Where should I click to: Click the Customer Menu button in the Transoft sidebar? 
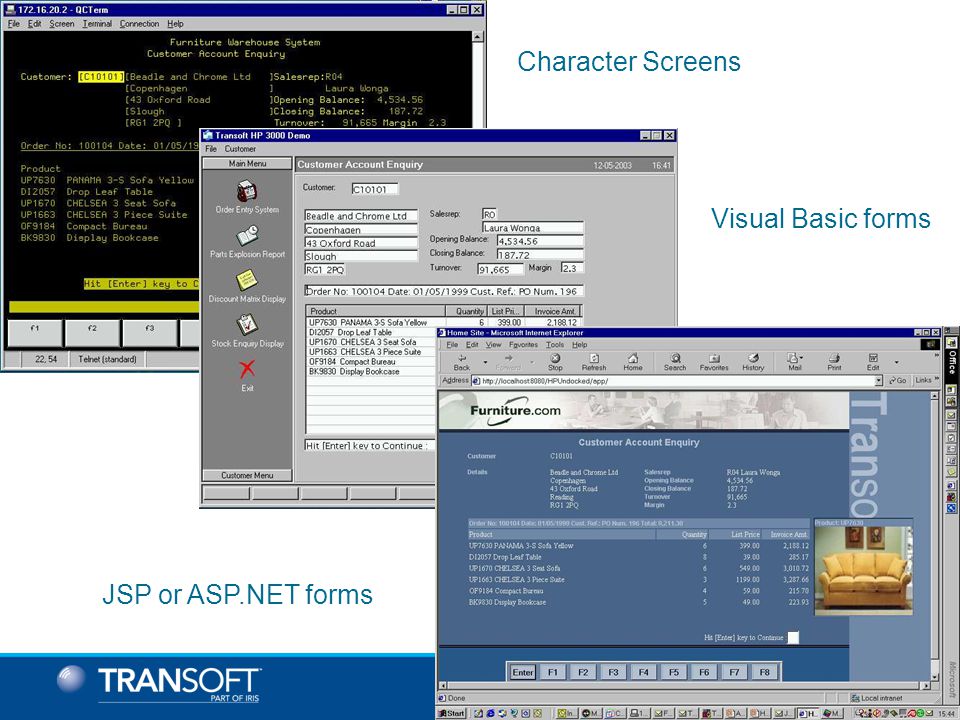click(247, 475)
